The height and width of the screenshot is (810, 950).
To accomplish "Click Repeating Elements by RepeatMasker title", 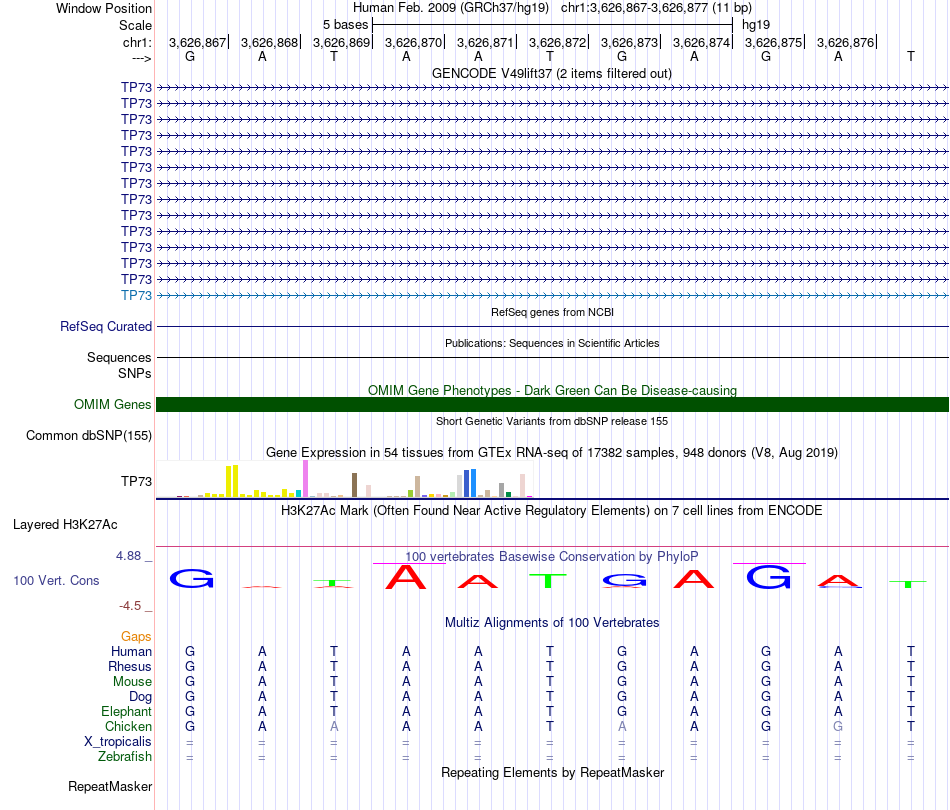I will [x=552, y=772].
